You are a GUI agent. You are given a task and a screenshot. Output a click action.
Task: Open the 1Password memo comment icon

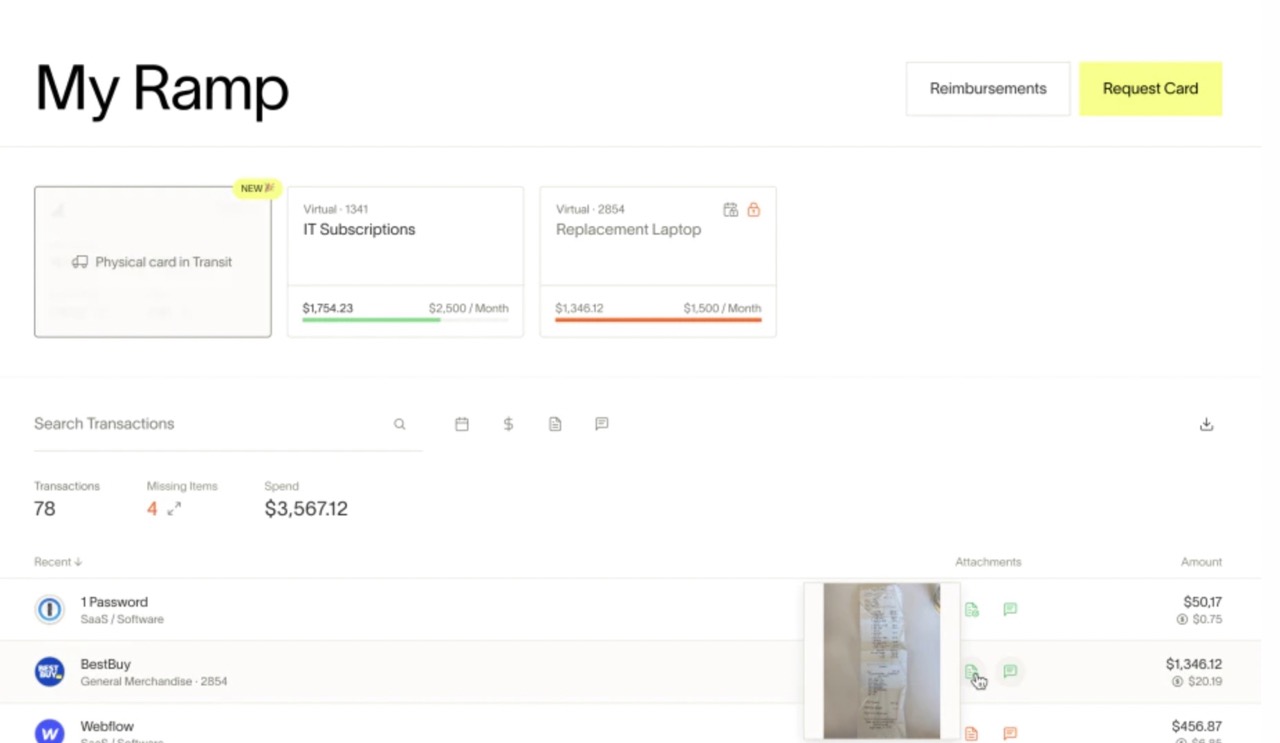(x=1010, y=609)
